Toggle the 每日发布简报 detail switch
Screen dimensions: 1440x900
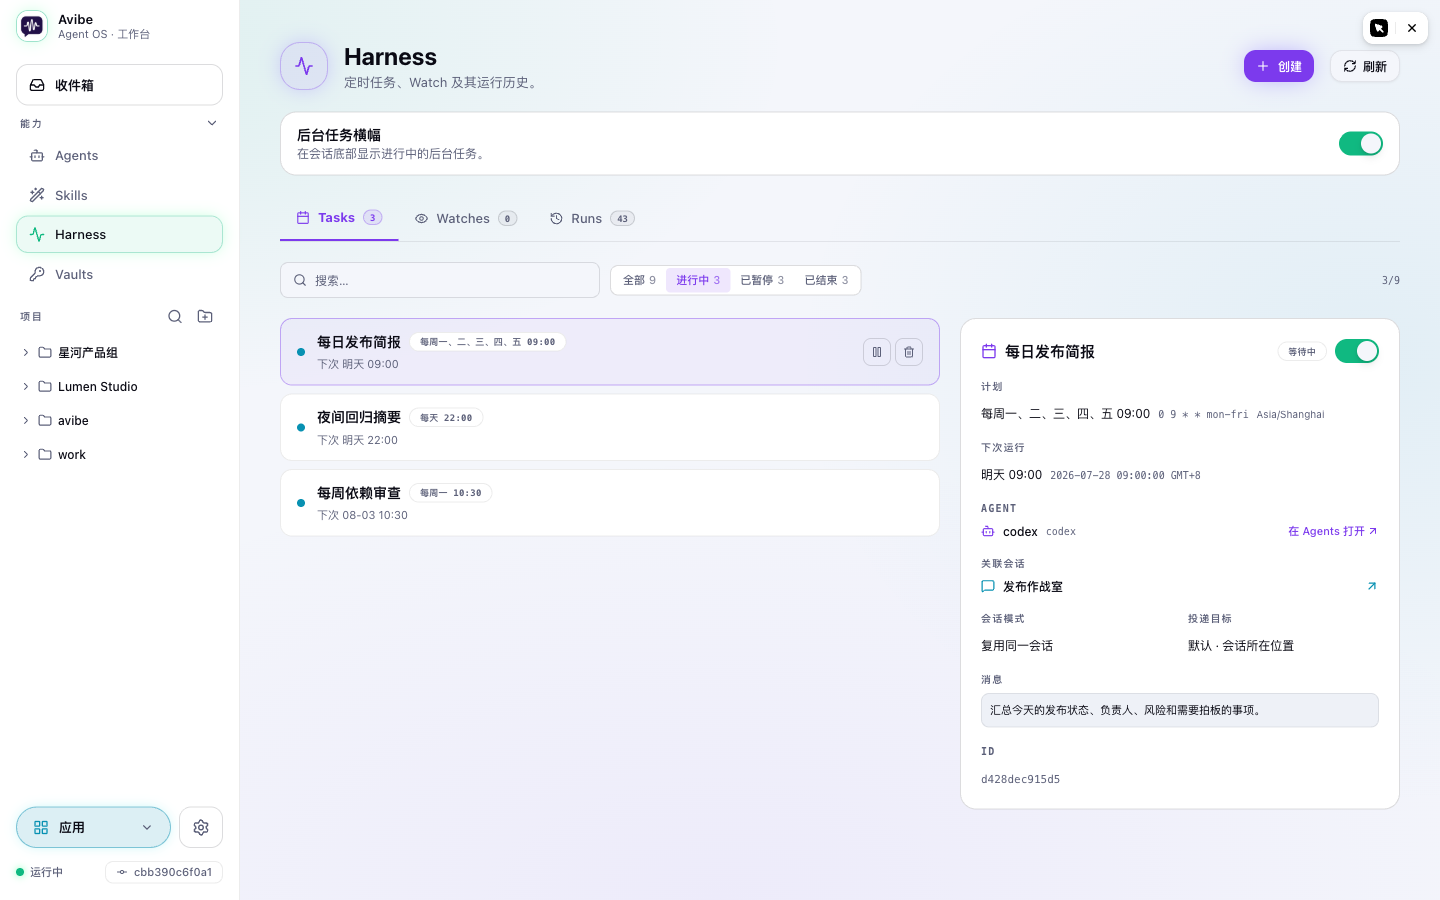point(1357,351)
